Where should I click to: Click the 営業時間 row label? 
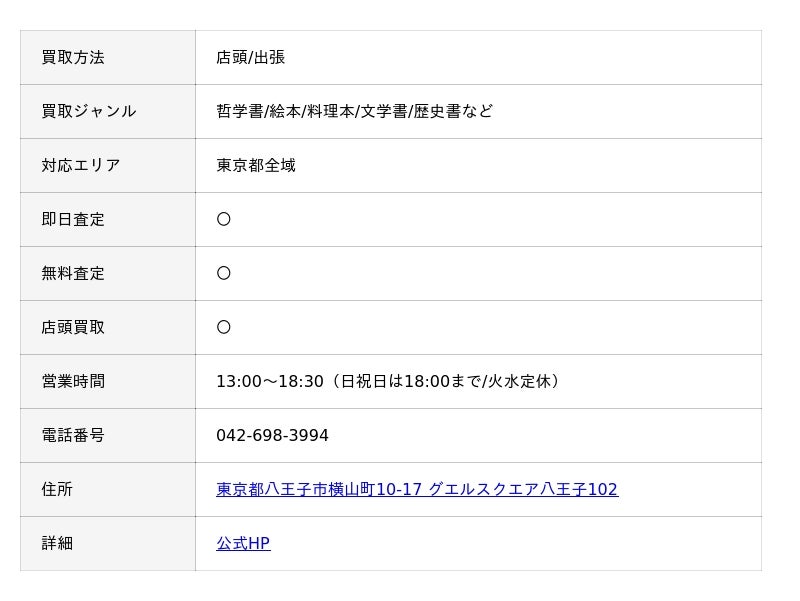coord(73,381)
